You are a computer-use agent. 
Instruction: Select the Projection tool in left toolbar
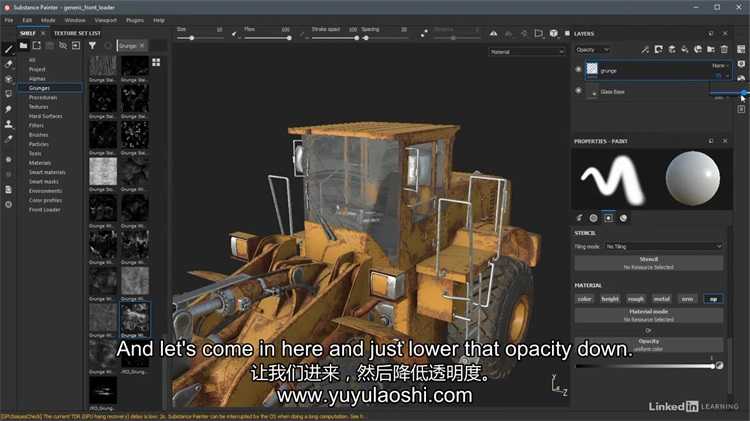click(9, 79)
